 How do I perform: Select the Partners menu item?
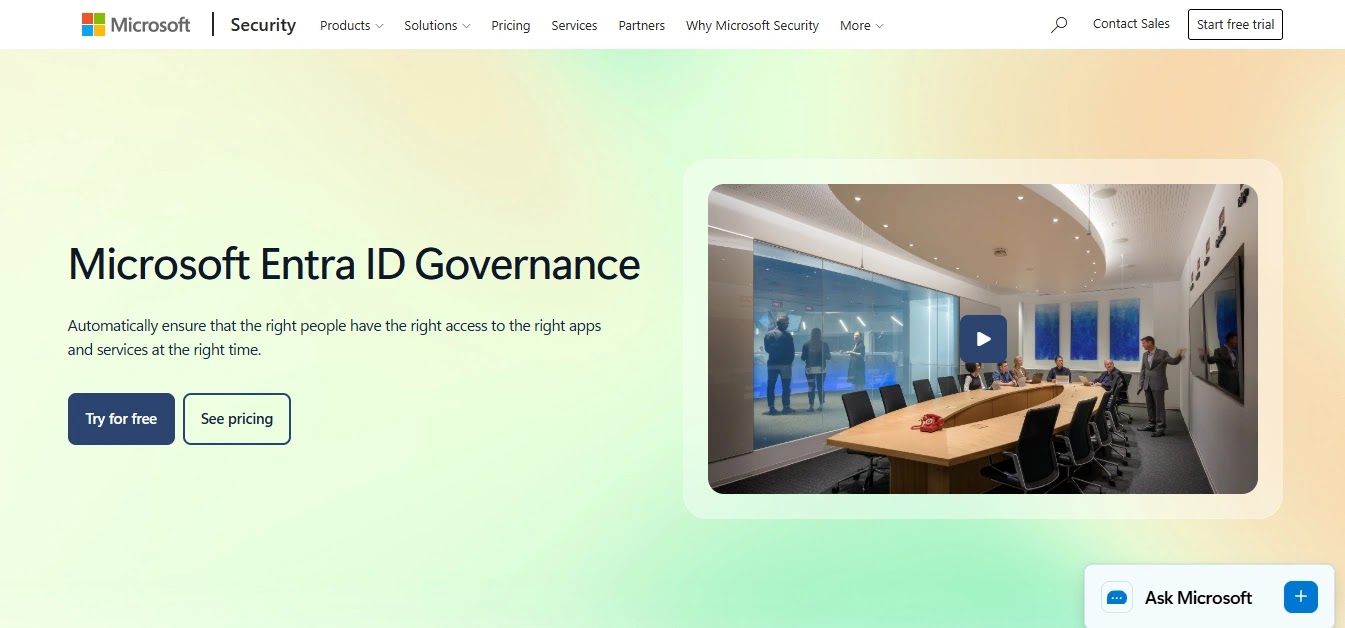tap(642, 25)
